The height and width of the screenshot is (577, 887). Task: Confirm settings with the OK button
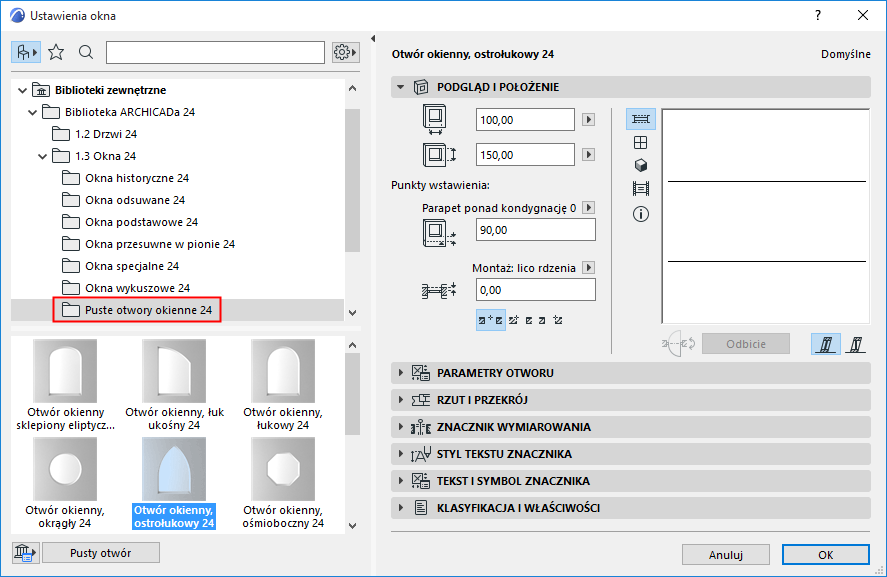coord(826,555)
